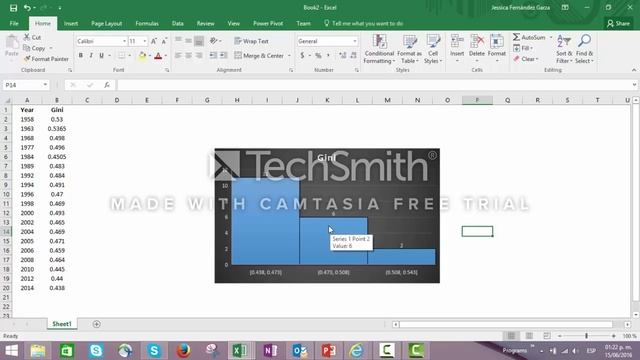
Task: Open Firefox from the taskbar
Action: coord(183,351)
